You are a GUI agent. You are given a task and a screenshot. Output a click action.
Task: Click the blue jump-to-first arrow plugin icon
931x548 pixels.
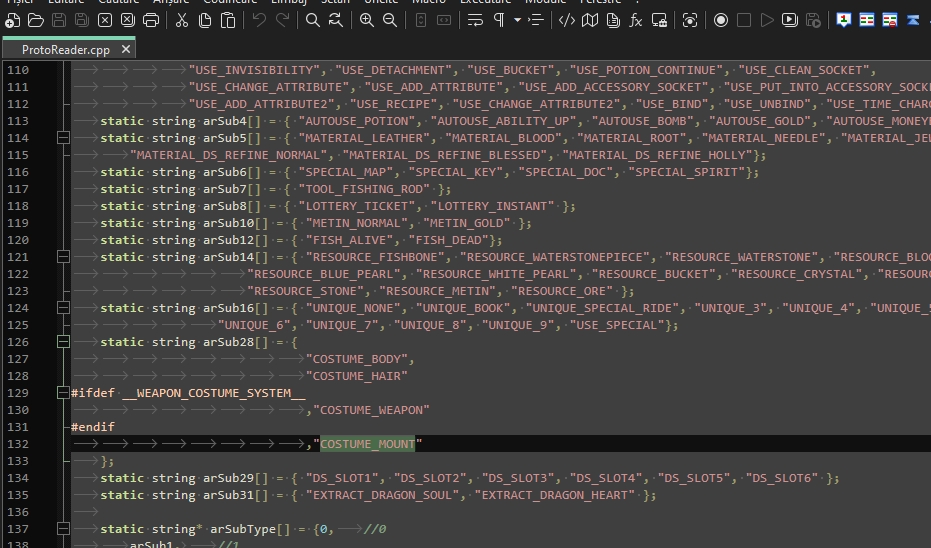pos(913,21)
